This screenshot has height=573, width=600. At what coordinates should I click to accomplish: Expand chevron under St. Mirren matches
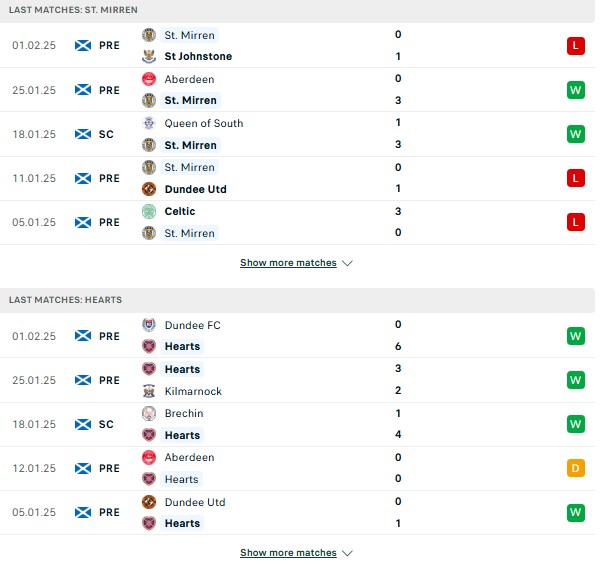coord(347,263)
